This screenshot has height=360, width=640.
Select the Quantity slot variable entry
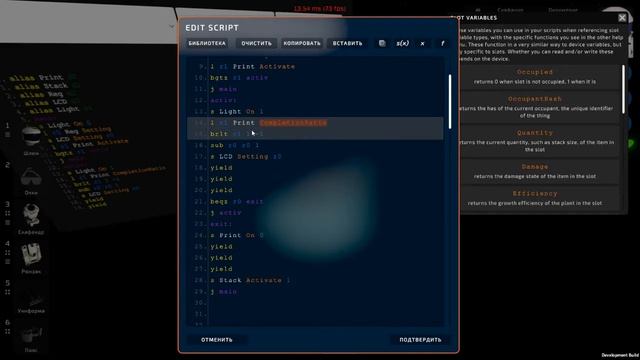535,141
